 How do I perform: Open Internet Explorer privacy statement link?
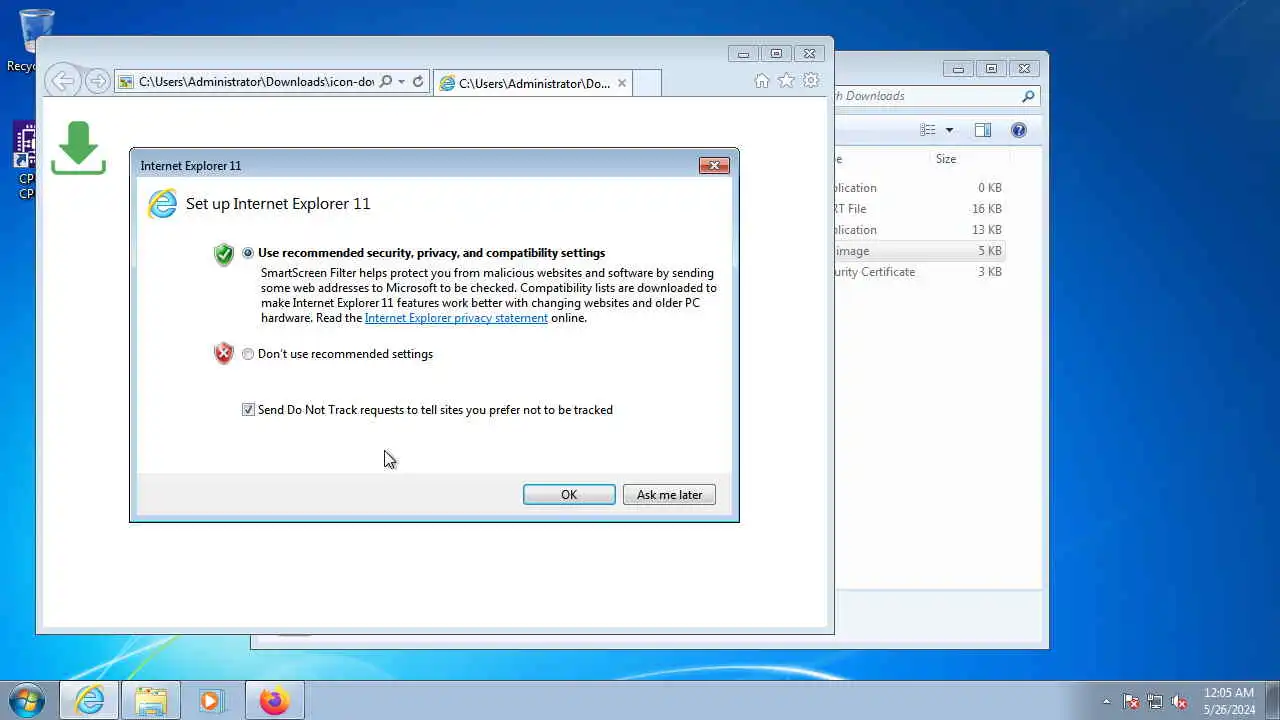[456, 318]
